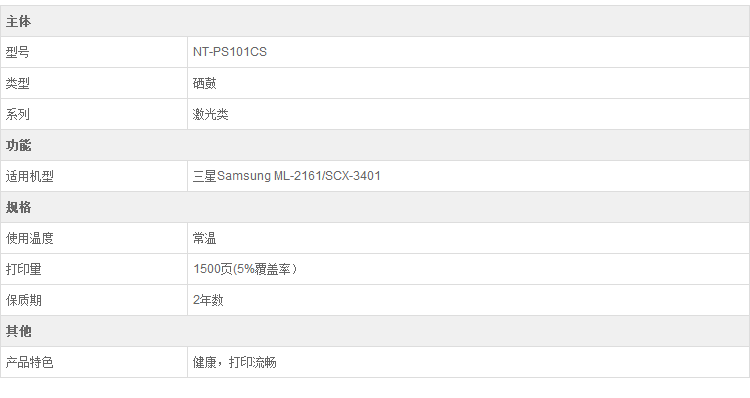Click the 2年数 warranty value
The height and width of the screenshot is (398, 750).
coord(208,300)
